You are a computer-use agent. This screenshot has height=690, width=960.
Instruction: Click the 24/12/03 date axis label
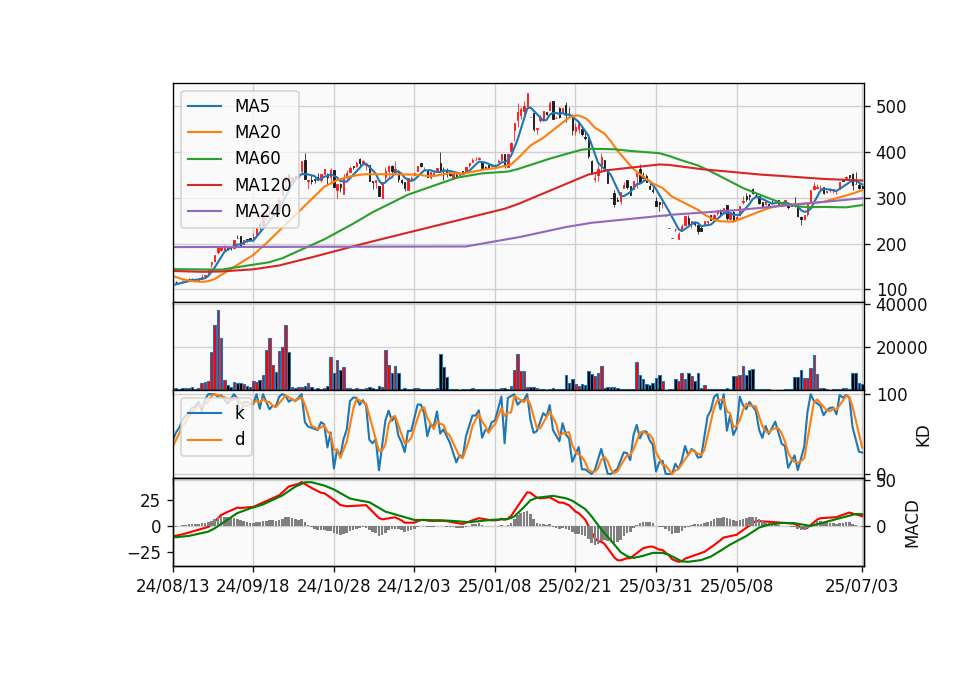point(414,586)
